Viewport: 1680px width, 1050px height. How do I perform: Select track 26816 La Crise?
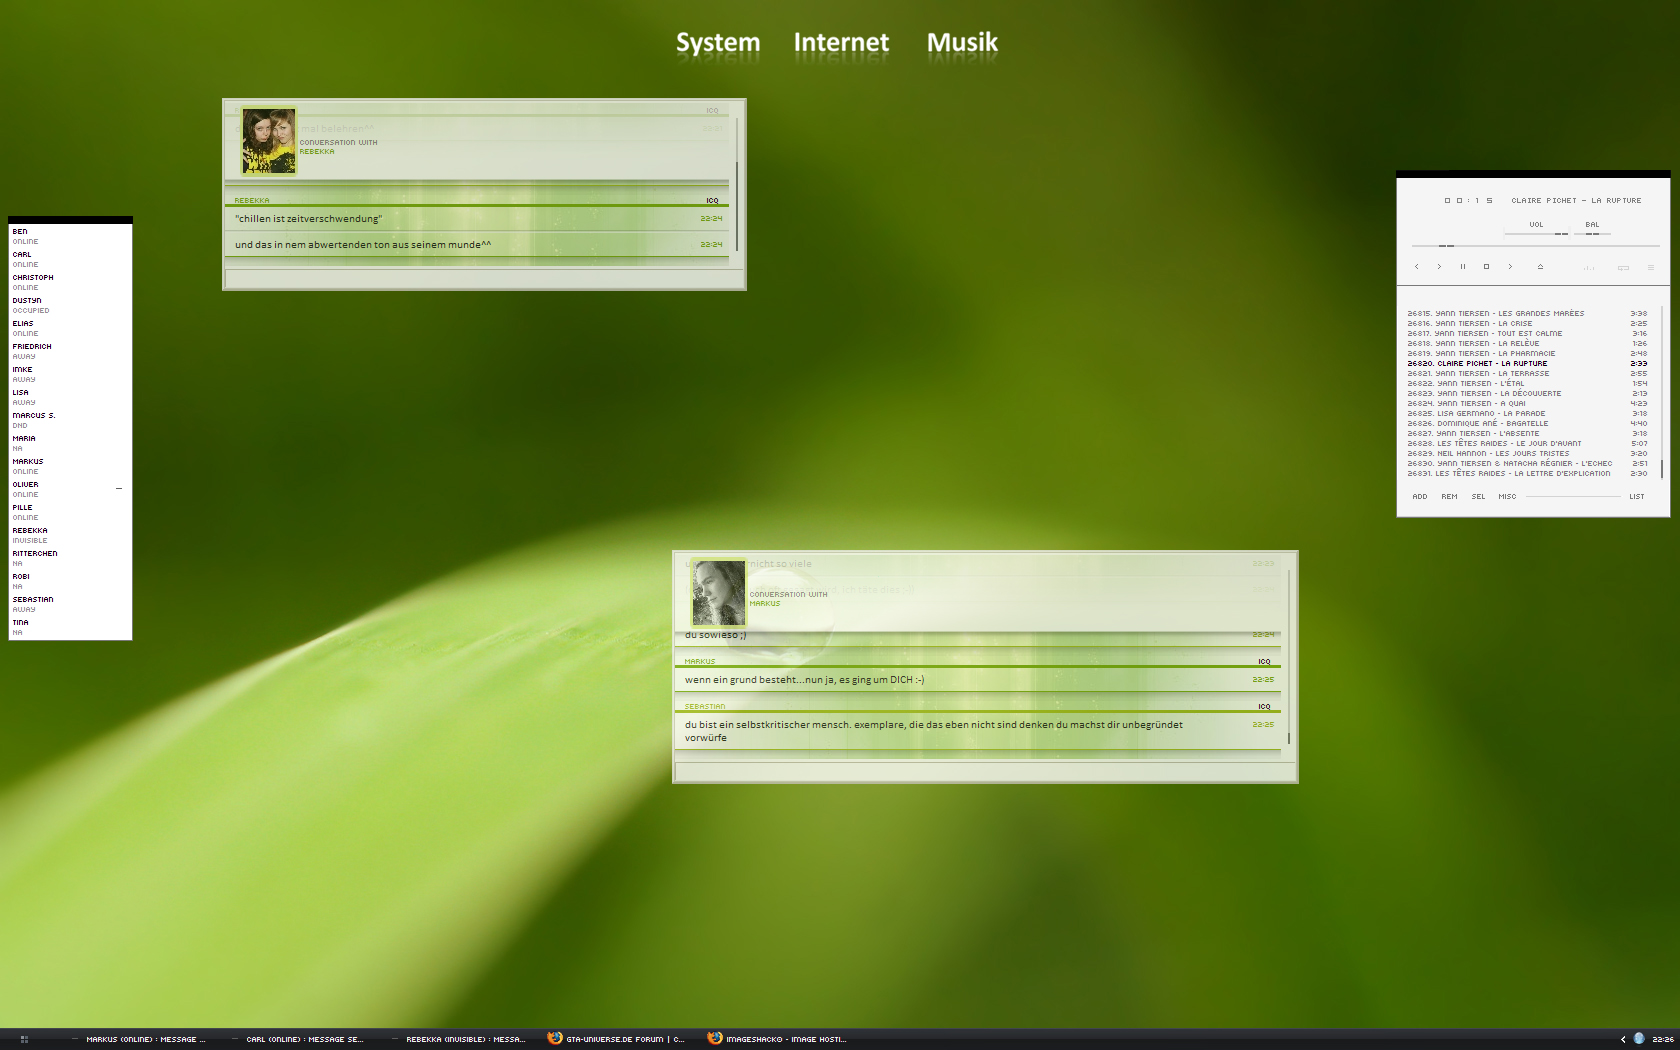[1527, 324]
